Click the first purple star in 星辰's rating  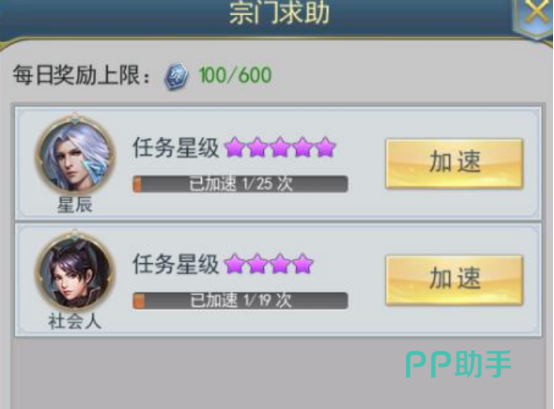(235, 147)
